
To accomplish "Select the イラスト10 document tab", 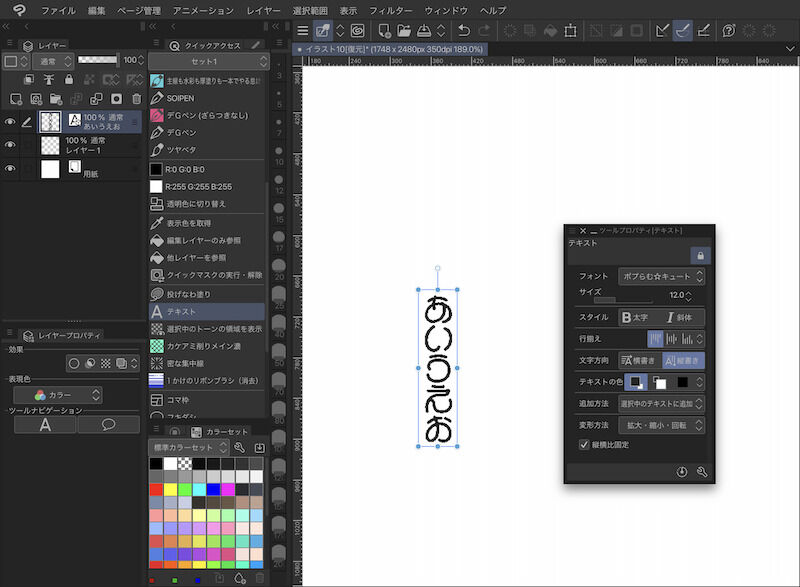I will (x=390, y=49).
